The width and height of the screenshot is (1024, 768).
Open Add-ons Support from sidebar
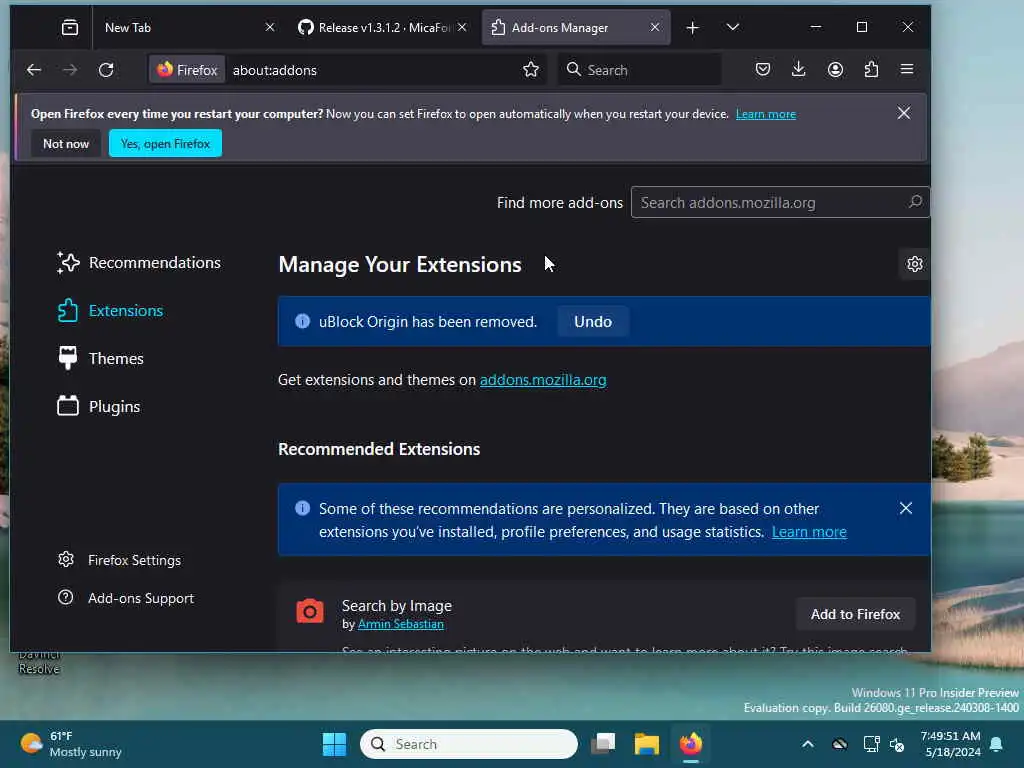click(126, 598)
